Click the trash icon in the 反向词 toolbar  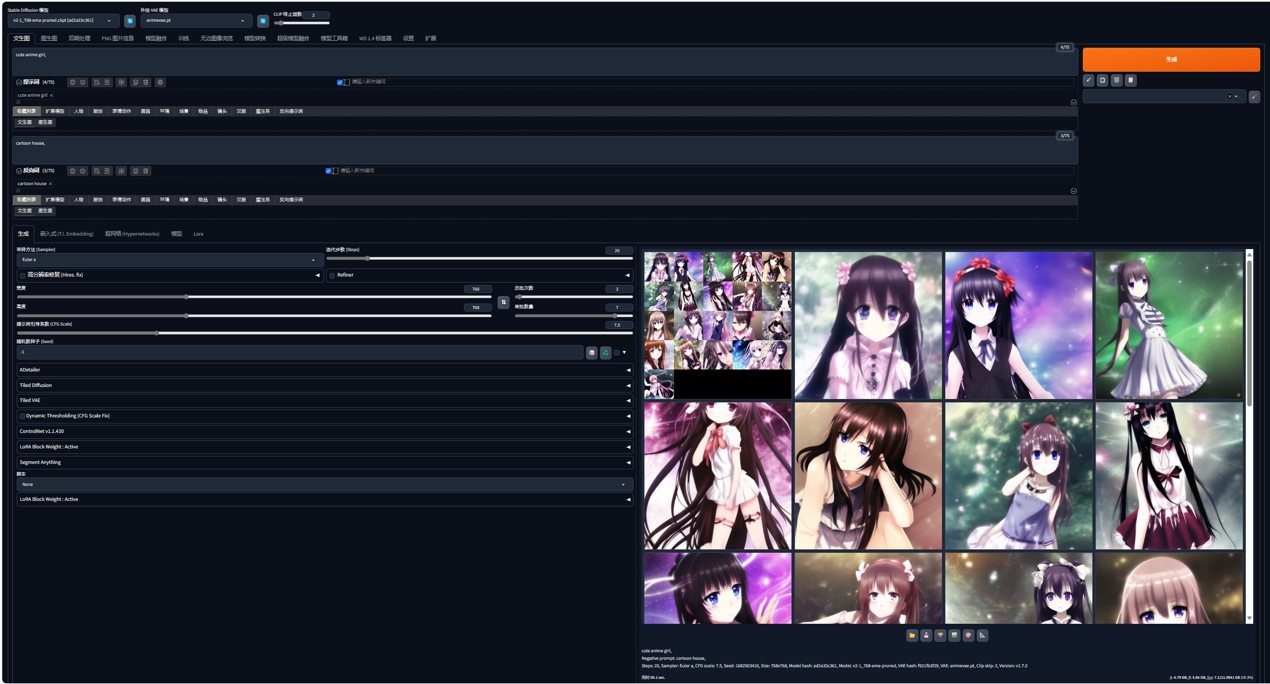tap(145, 171)
